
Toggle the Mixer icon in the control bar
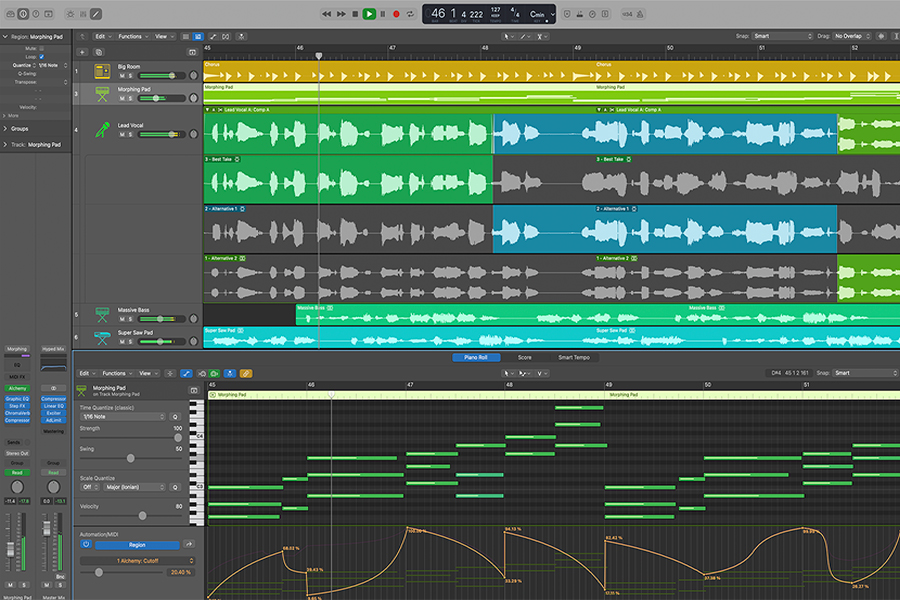[x=83, y=14]
